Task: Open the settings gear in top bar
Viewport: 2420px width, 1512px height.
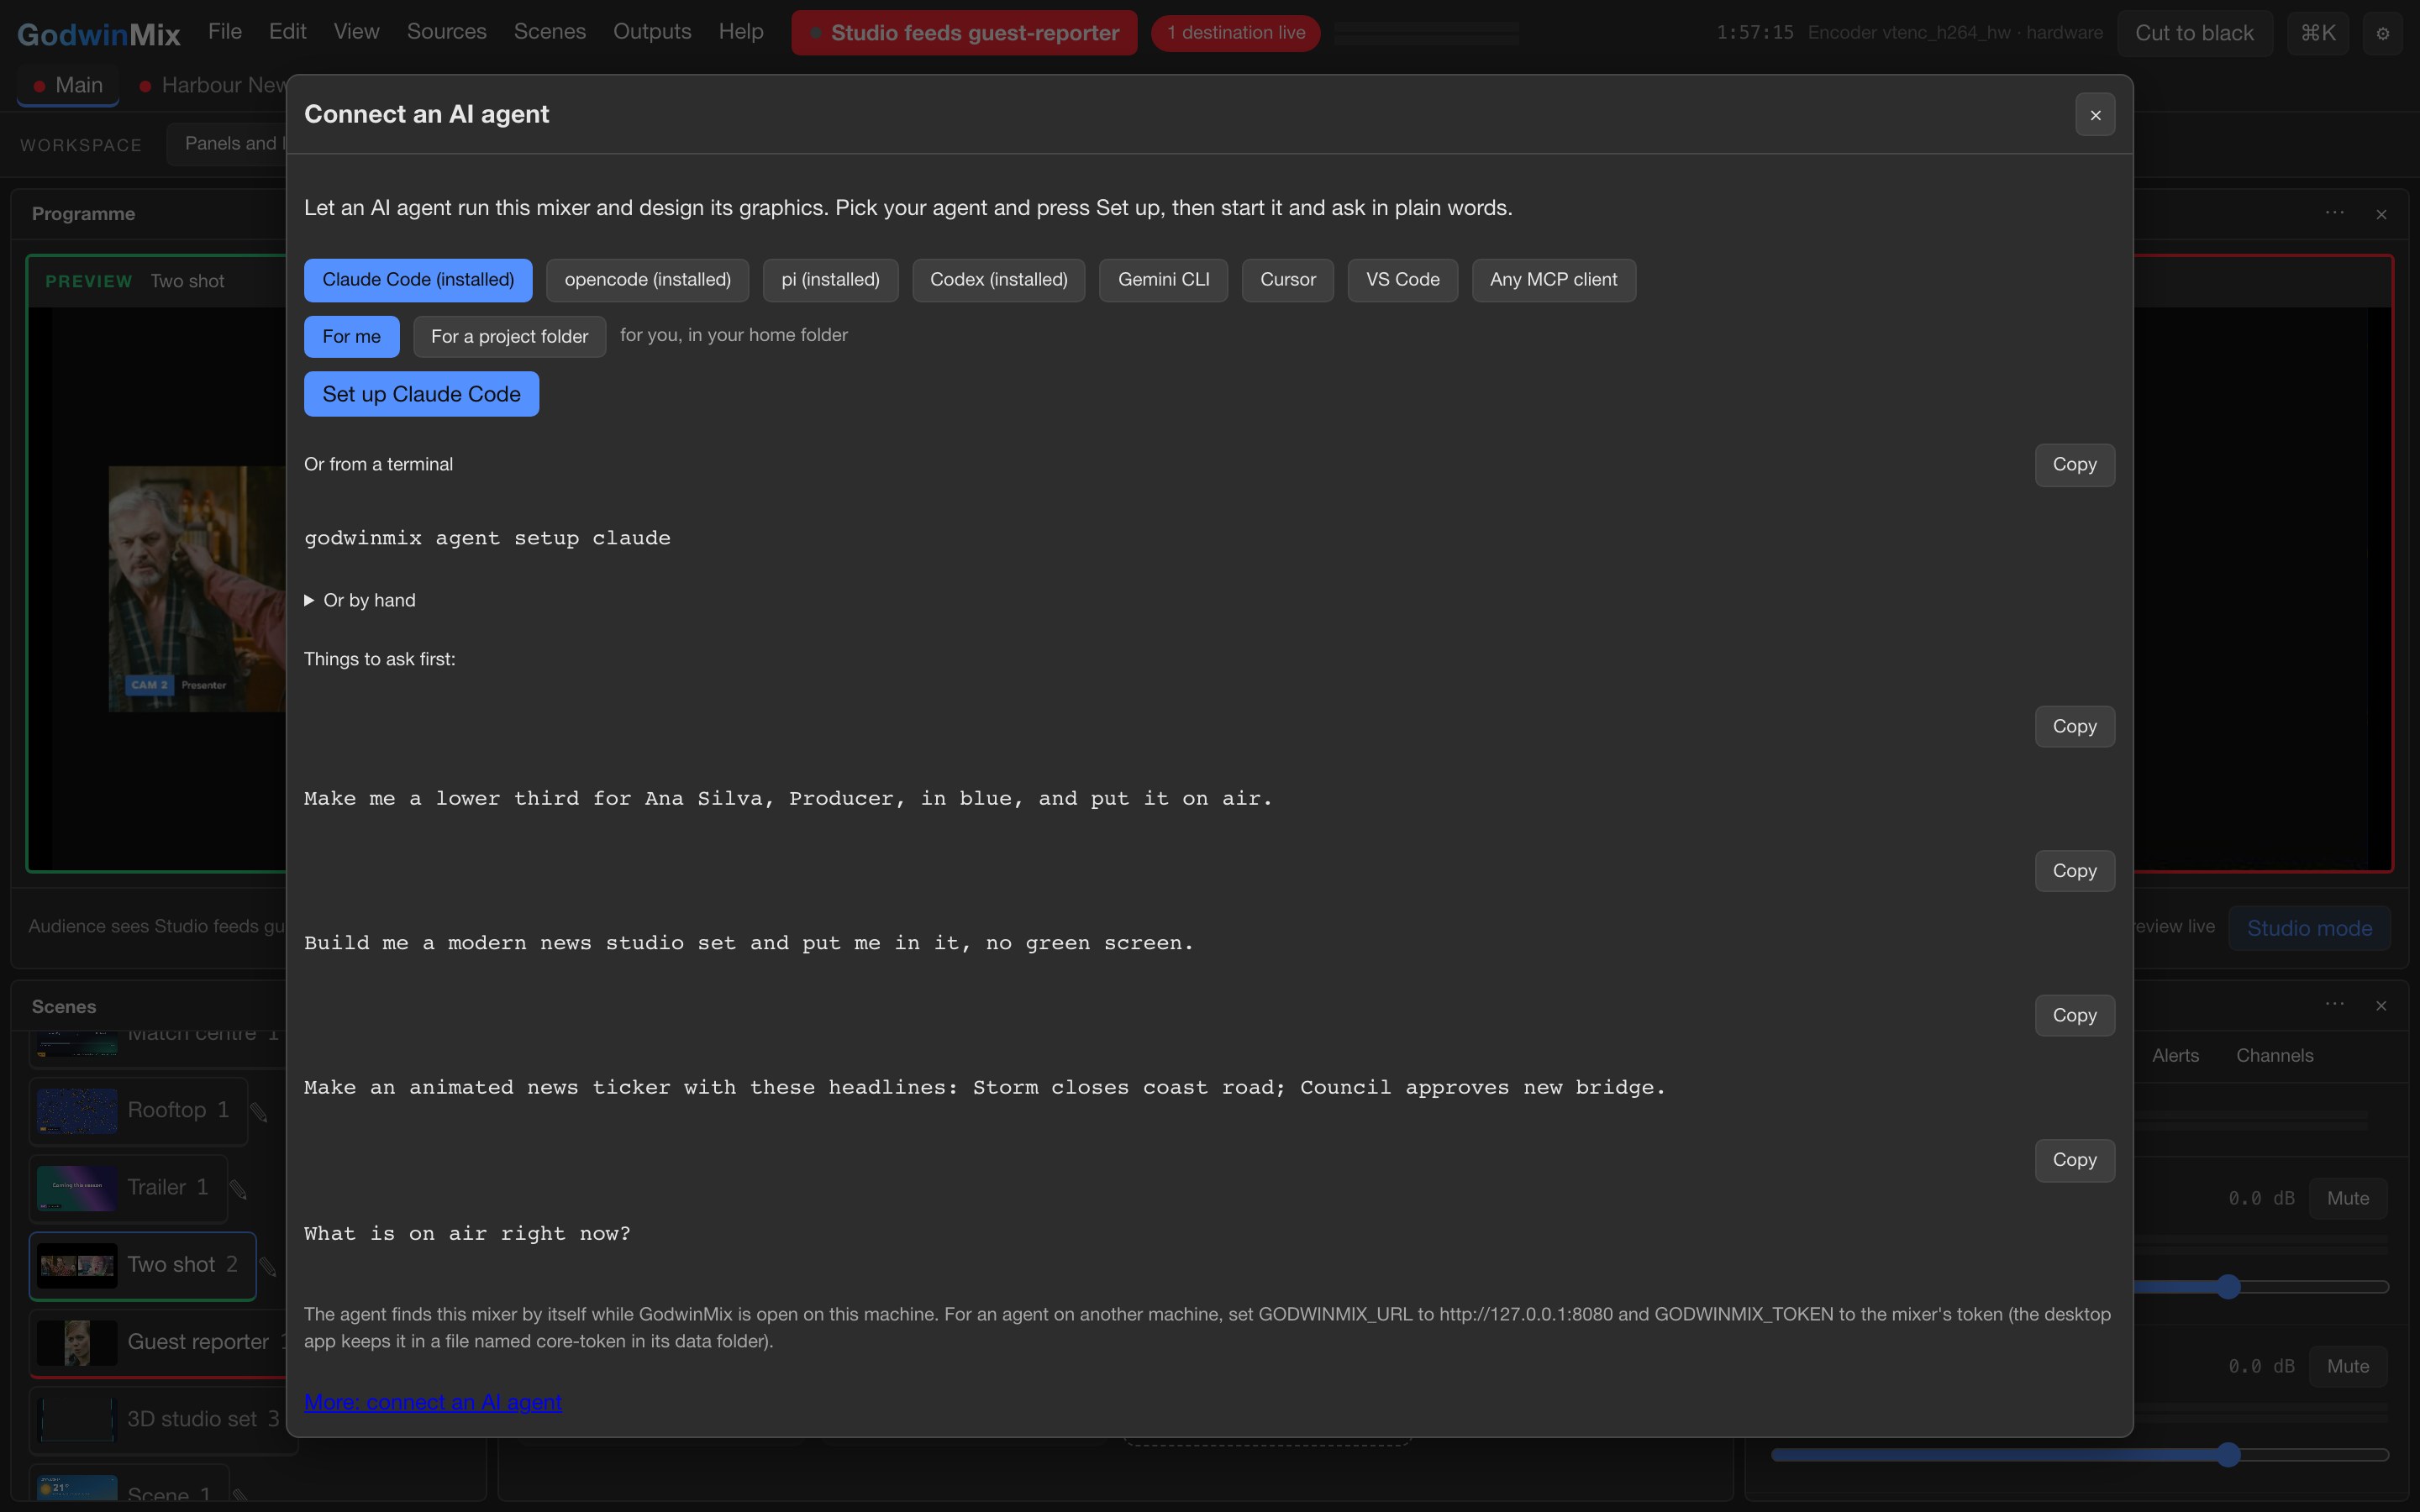Action: click(2382, 33)
